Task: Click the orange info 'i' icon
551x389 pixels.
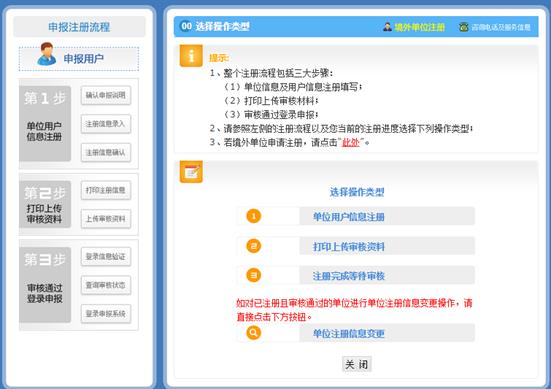Action: pyautogui.click(x=191, y=56)
